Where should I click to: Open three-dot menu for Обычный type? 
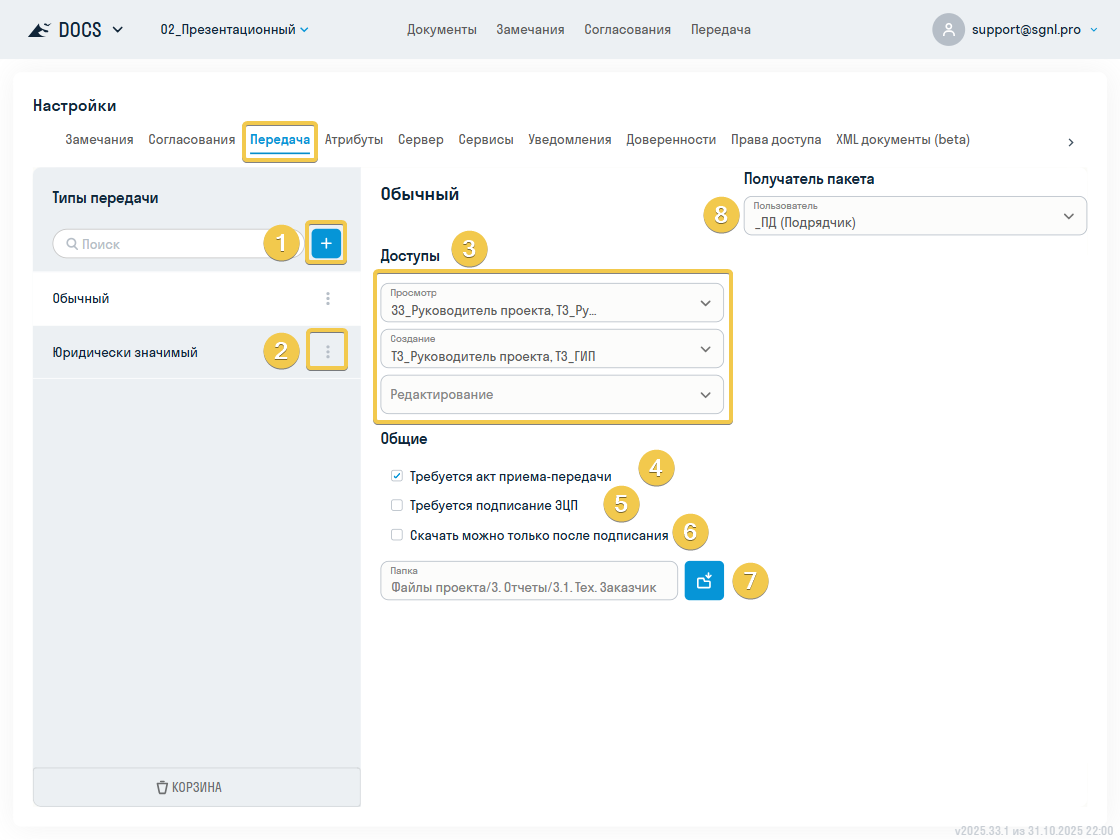327,298
